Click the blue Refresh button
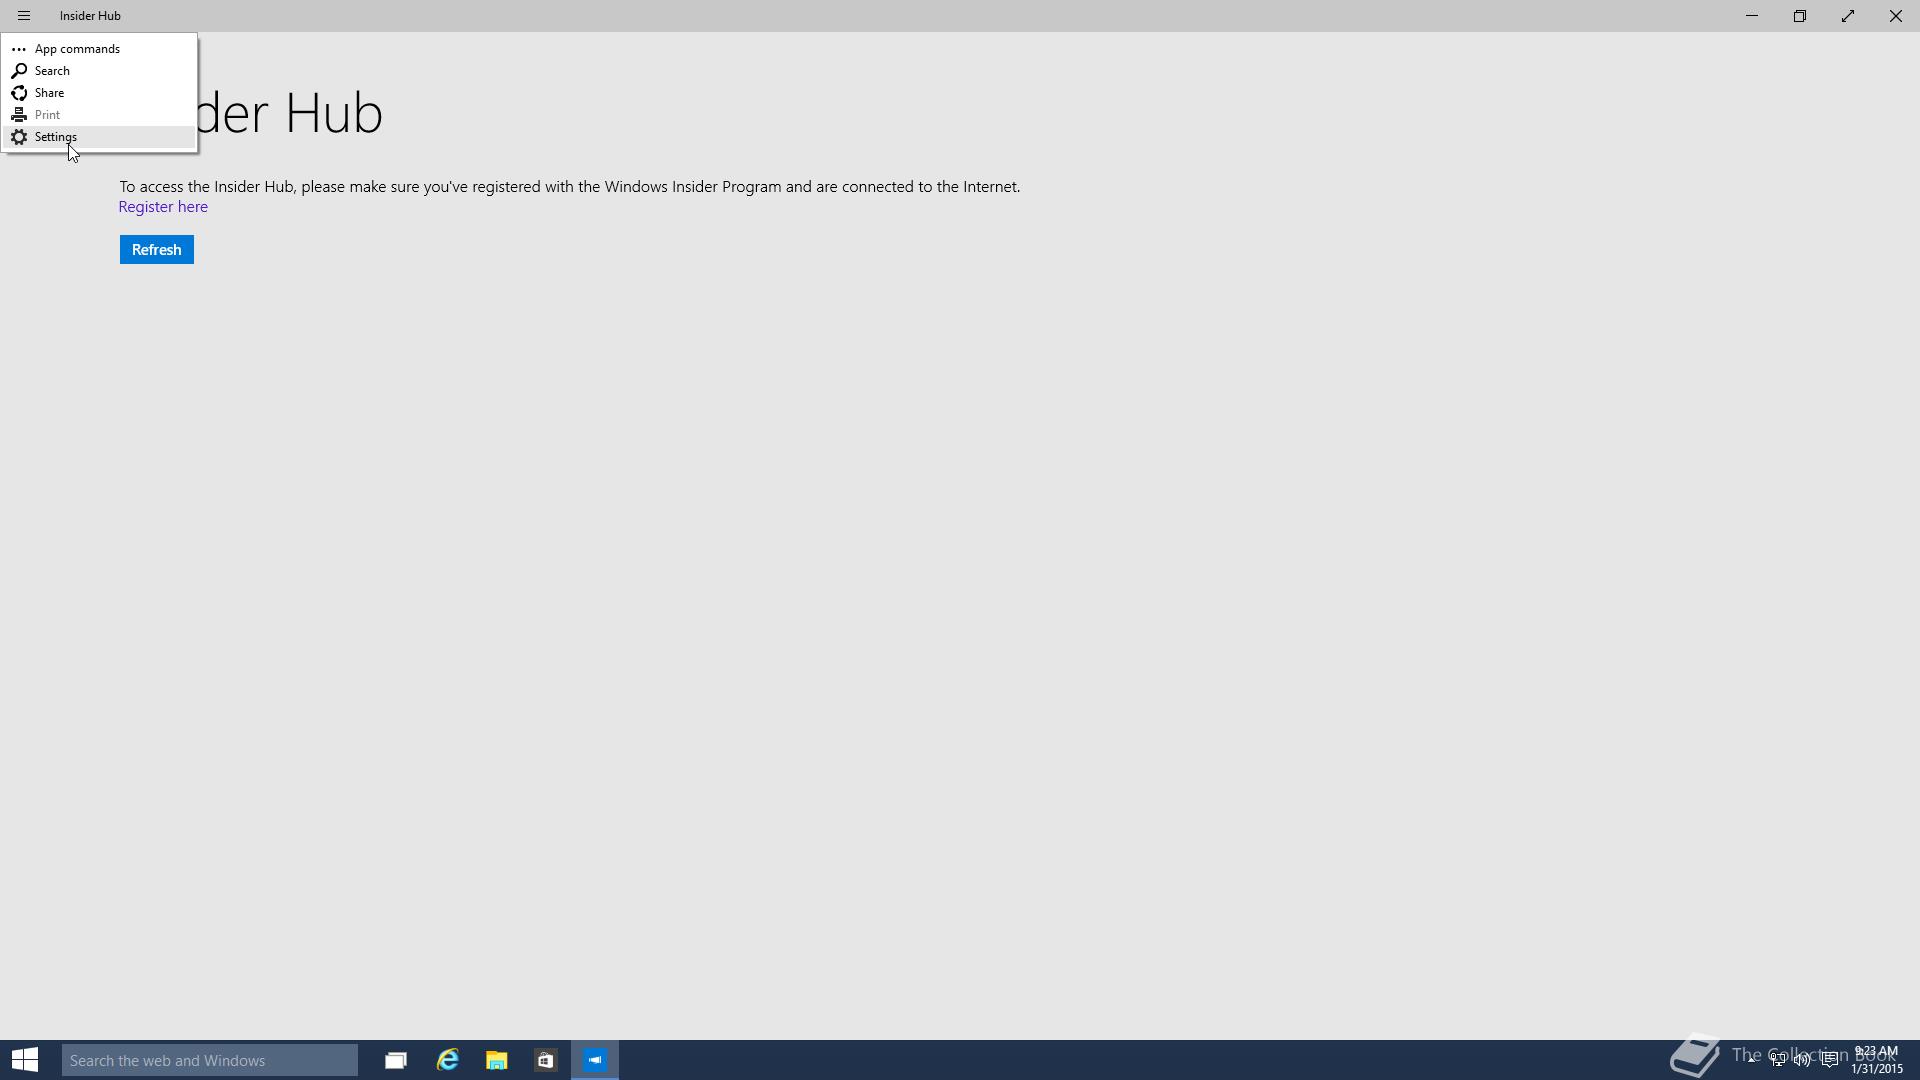Image resolution: width=1920 pixels, height=1080 pixels. 157,250
